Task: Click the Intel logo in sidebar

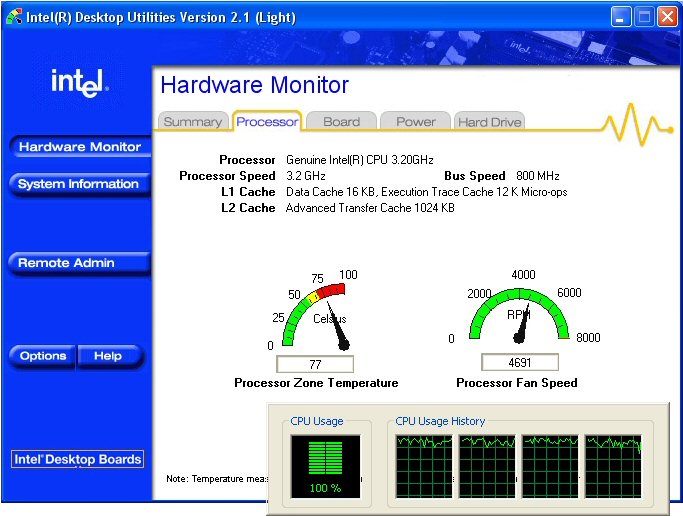Action: coord(79,84)
